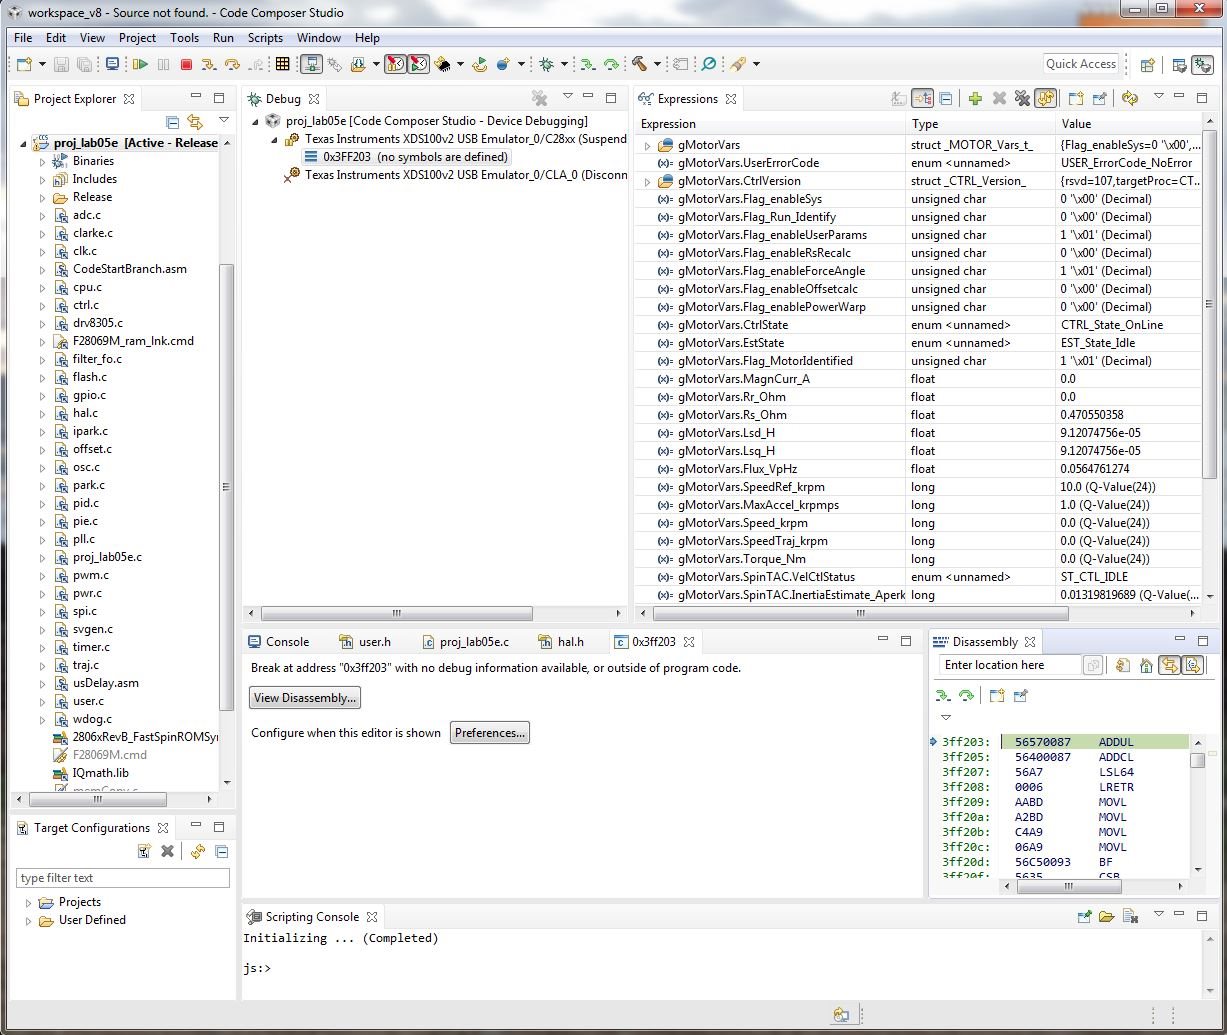Viewport: 1227px width, 1035px height.
Task: Click the Home icon in Disassembly view
Action: coord(1146,665)
